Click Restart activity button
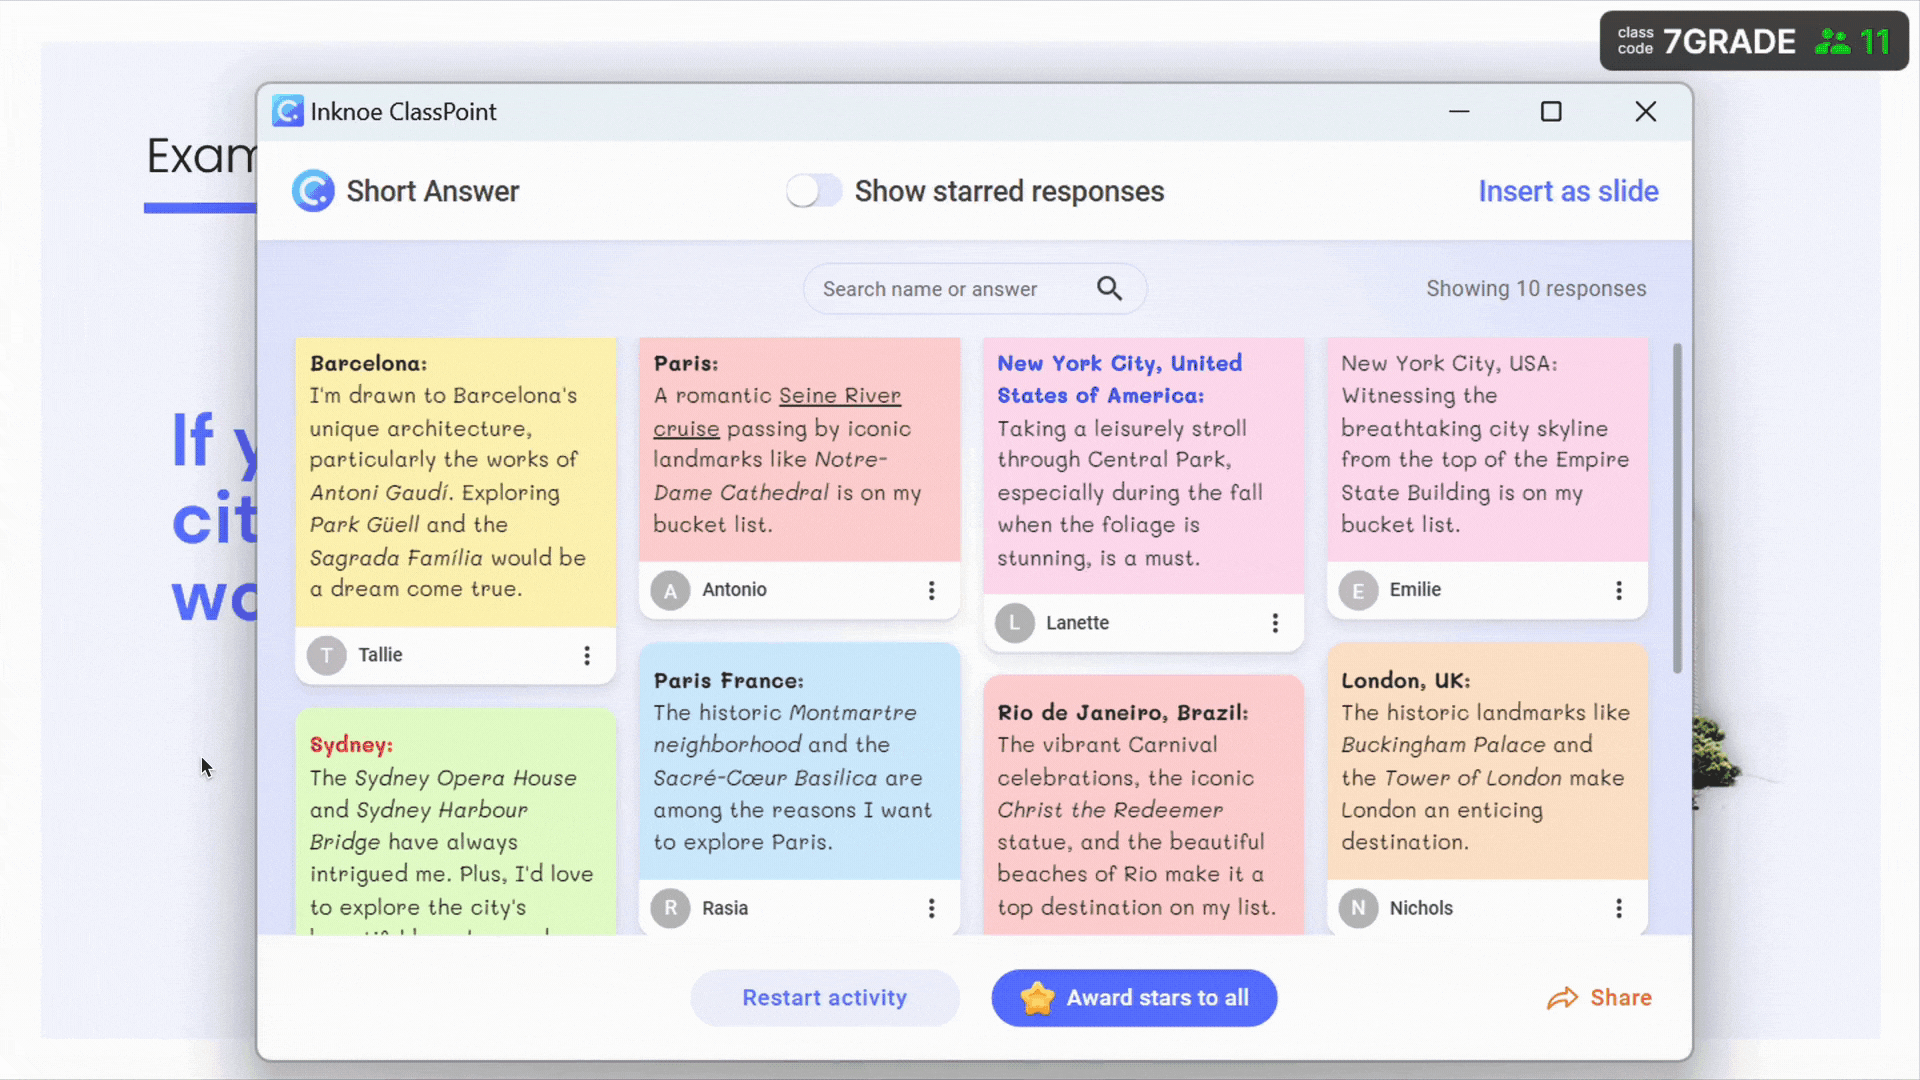The image size is (1920, 1080). point(825,998)
